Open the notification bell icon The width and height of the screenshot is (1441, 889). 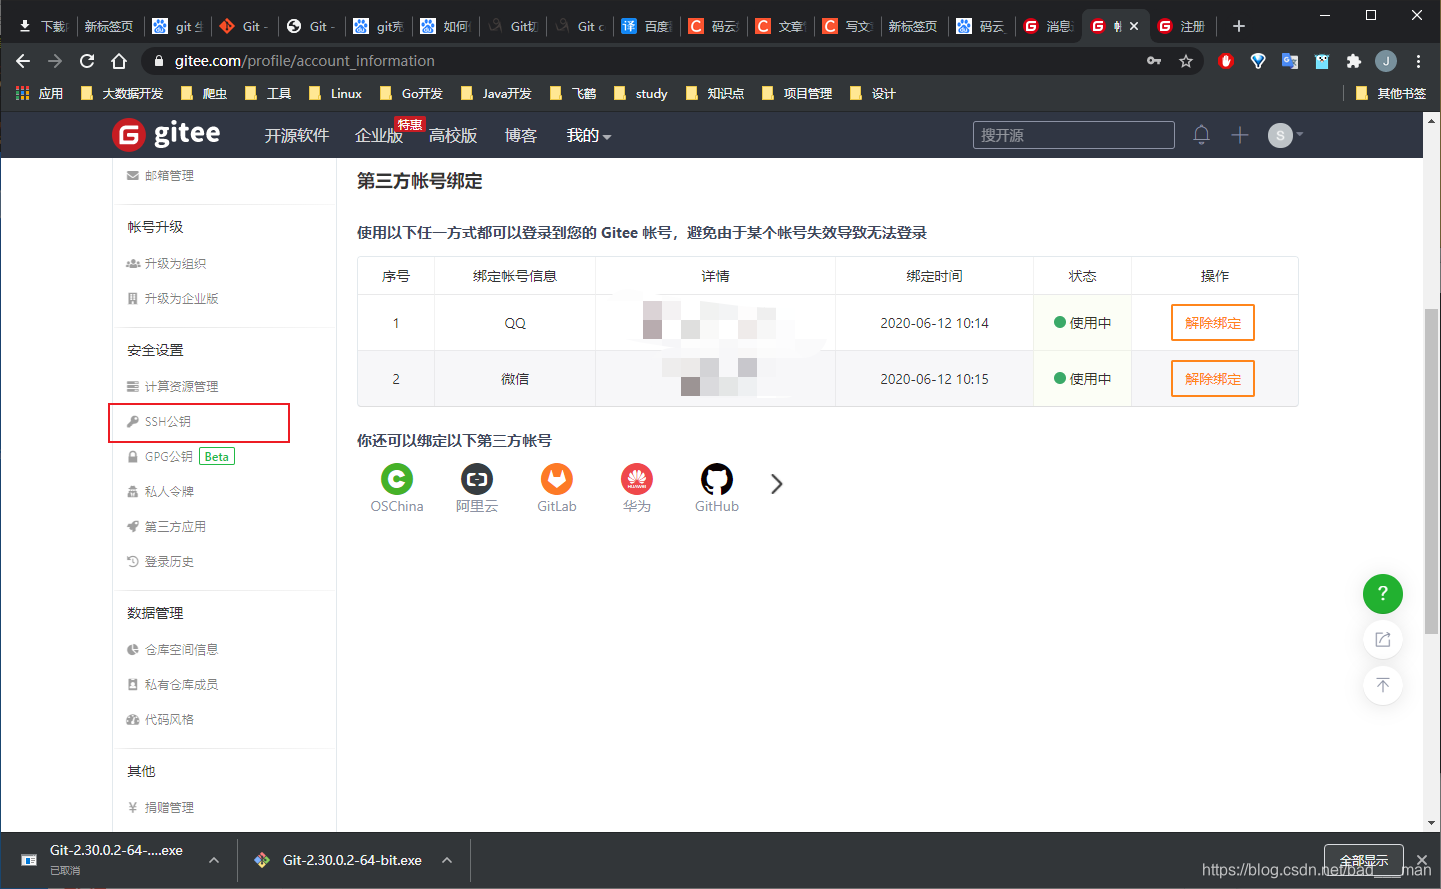pyautogui.click(x=1201, y=134)
